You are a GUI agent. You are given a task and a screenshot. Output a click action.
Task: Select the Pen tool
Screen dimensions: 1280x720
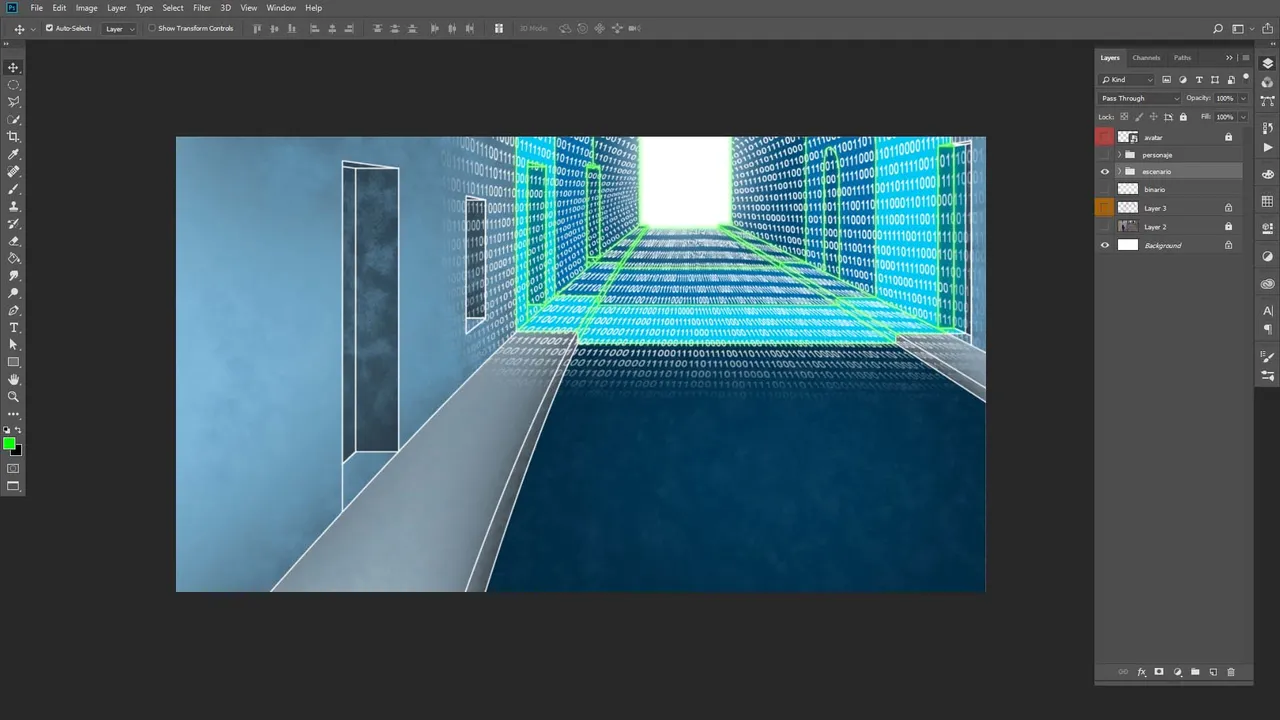point(13,311)
